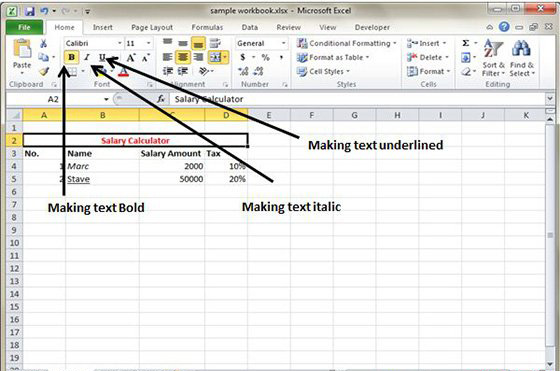This screenshot has height=371, width=560.
Task: Click the Decrease Decimal icon
Action: click(258, 71)
